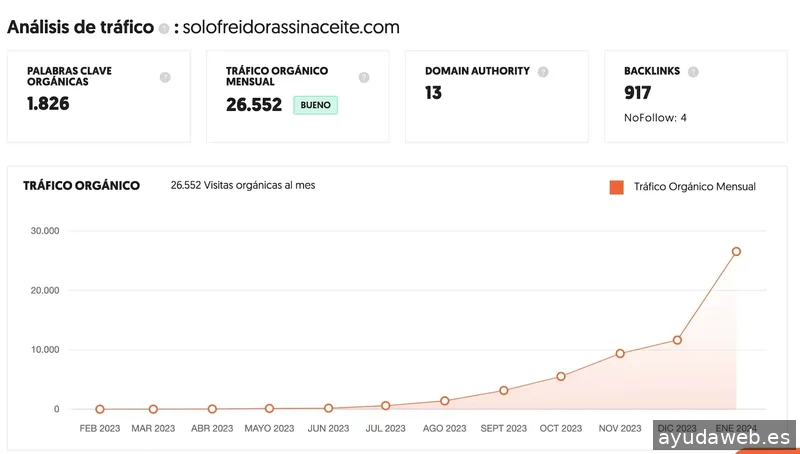Screen dimensions: 800x454
Task: Select the JUL 2023 data point
Action: [386, 406]
